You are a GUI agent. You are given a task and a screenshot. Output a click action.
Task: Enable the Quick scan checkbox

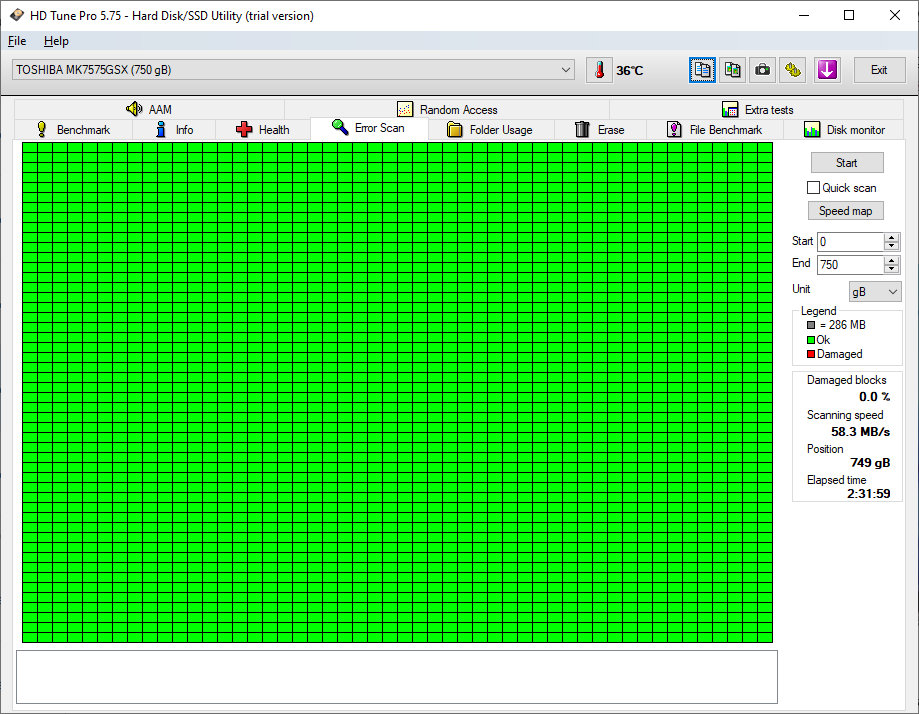click(814, 188)
